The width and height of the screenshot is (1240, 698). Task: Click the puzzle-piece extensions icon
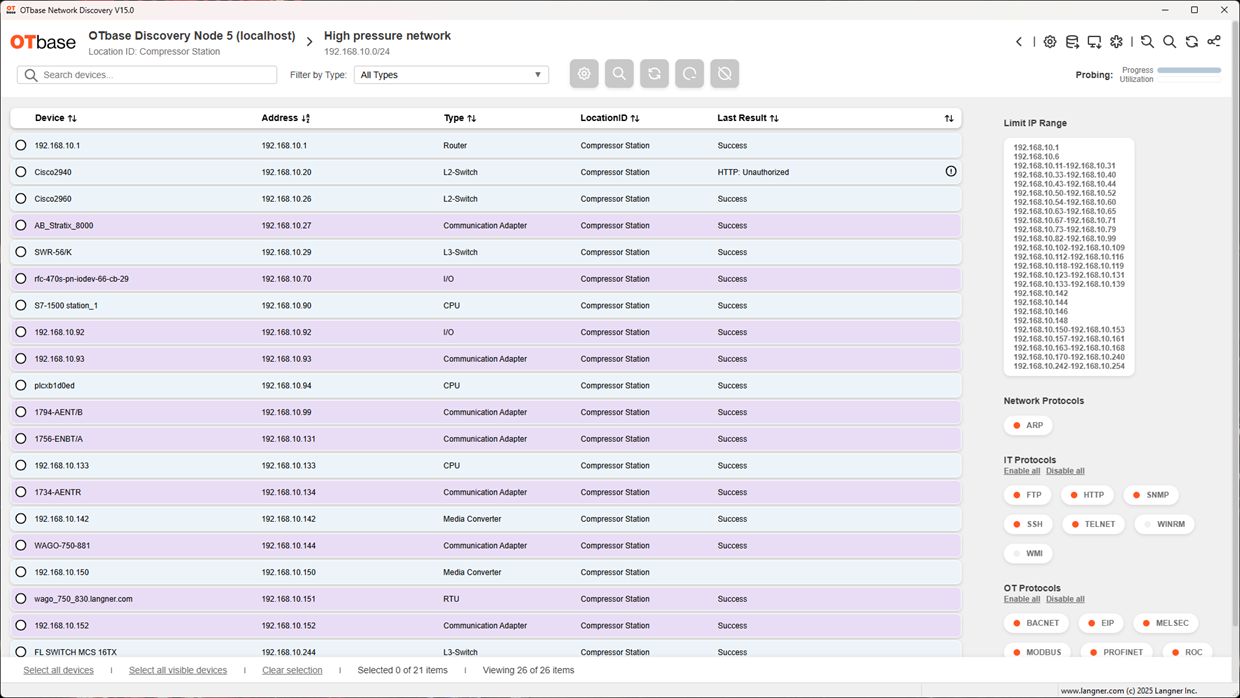tap(1116, 42)
